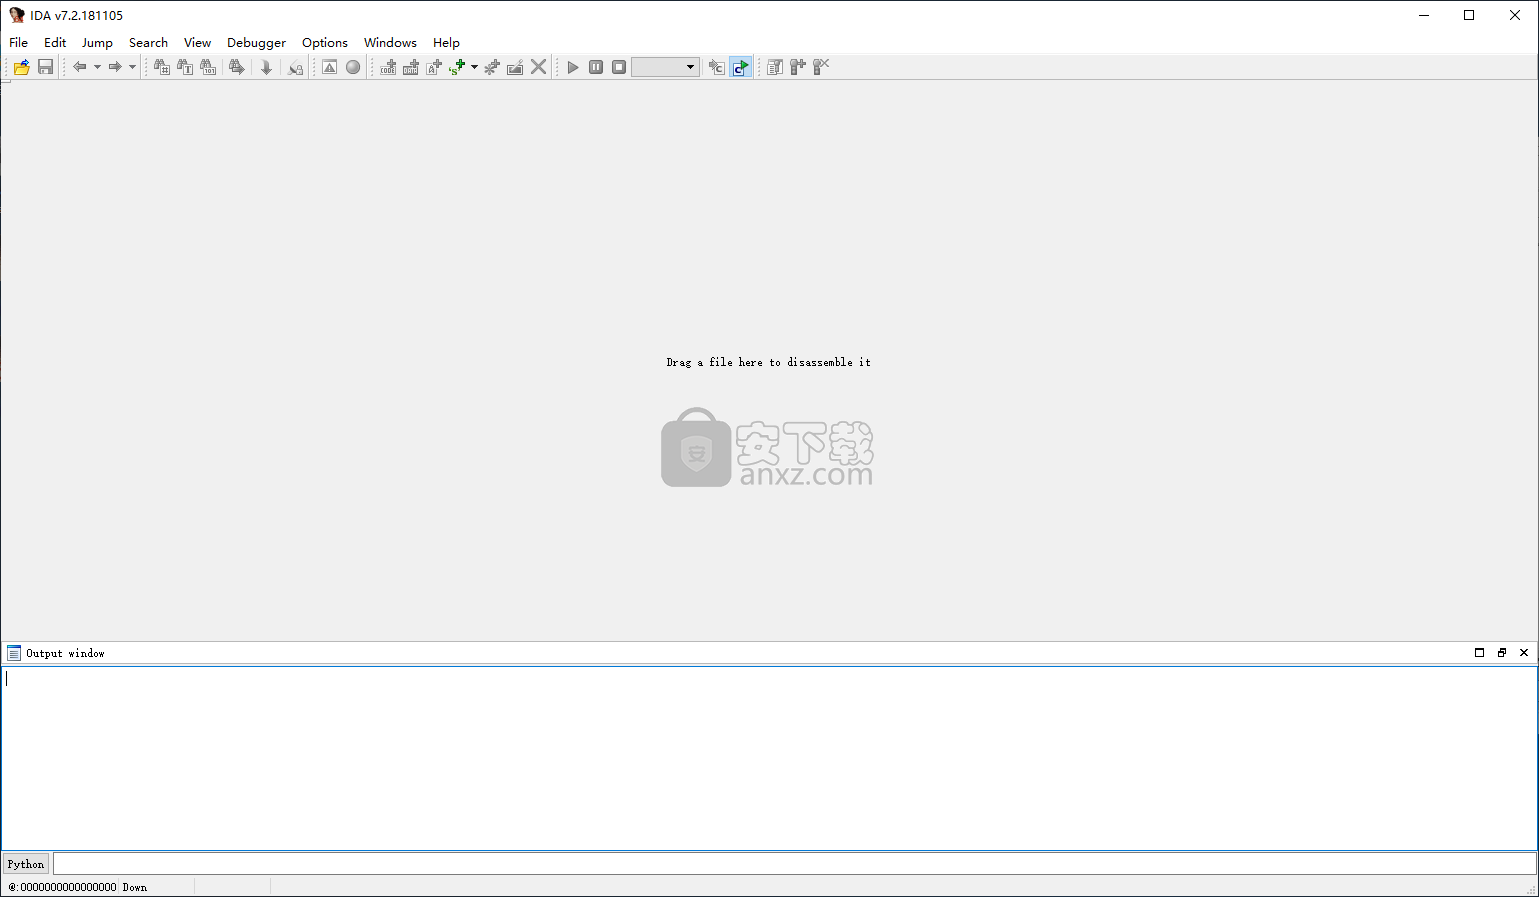Expand the Jump back history dropdown arrow
This screenshot has width=1539, height=897.
pyautogui.click(x=97, y=67)
